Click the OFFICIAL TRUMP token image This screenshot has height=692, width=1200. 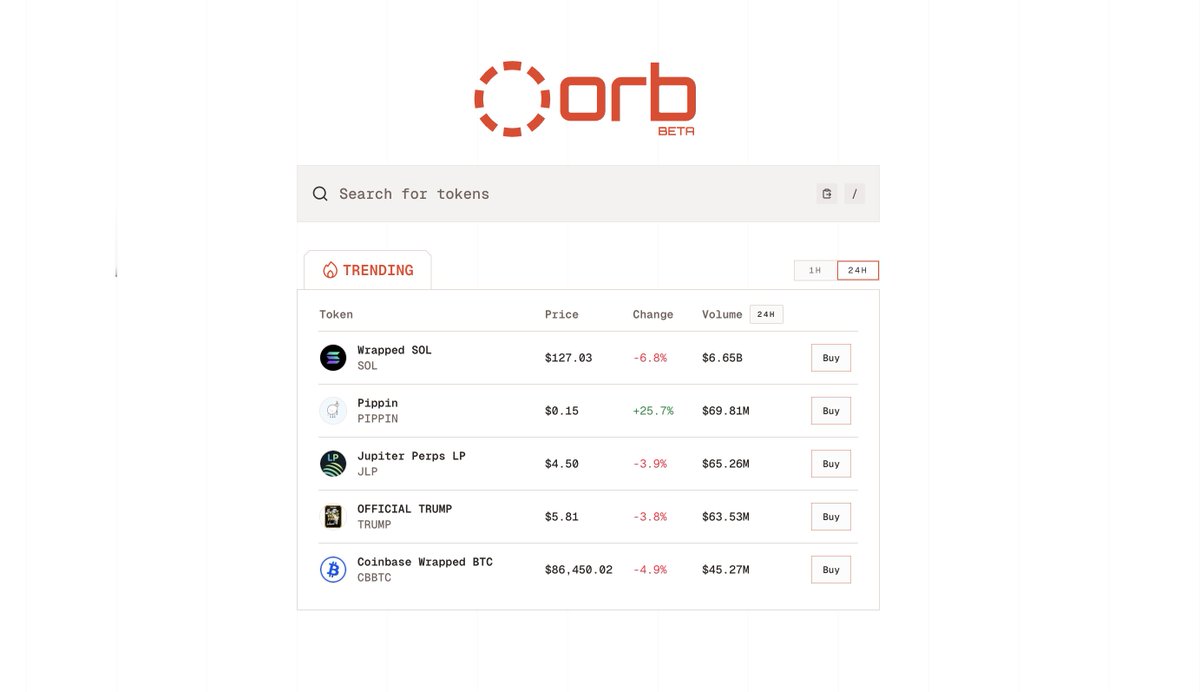pyautogui.click(x=333, y=516)
